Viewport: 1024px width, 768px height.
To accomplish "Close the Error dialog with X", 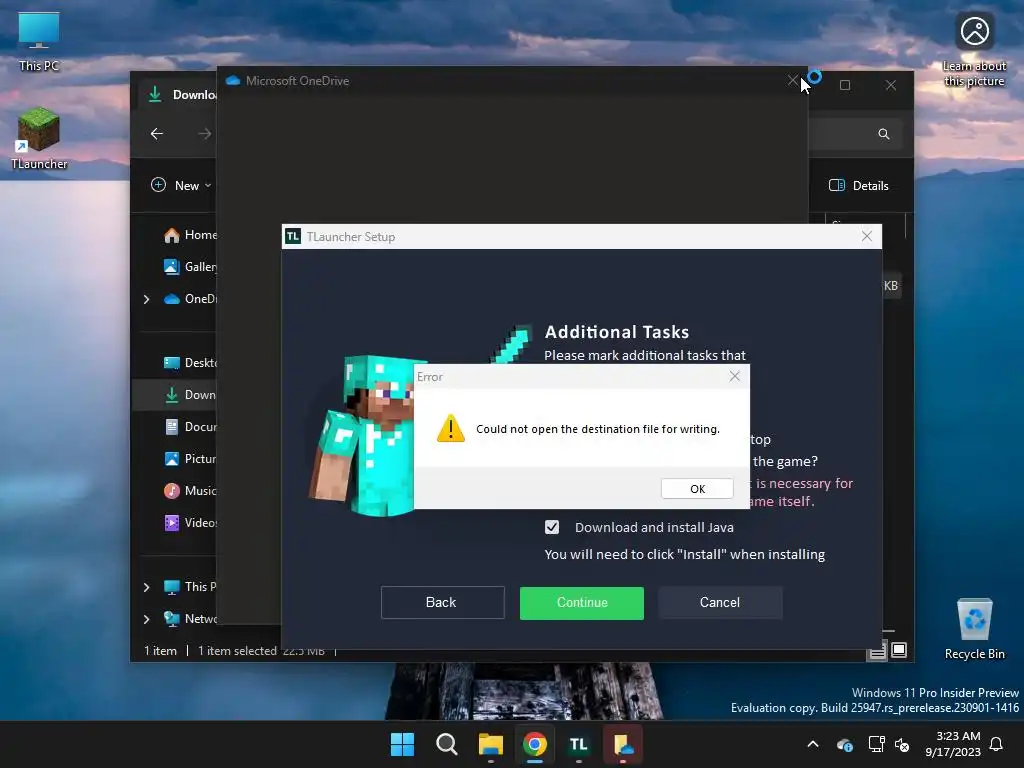I will click(x=735, y=376).
